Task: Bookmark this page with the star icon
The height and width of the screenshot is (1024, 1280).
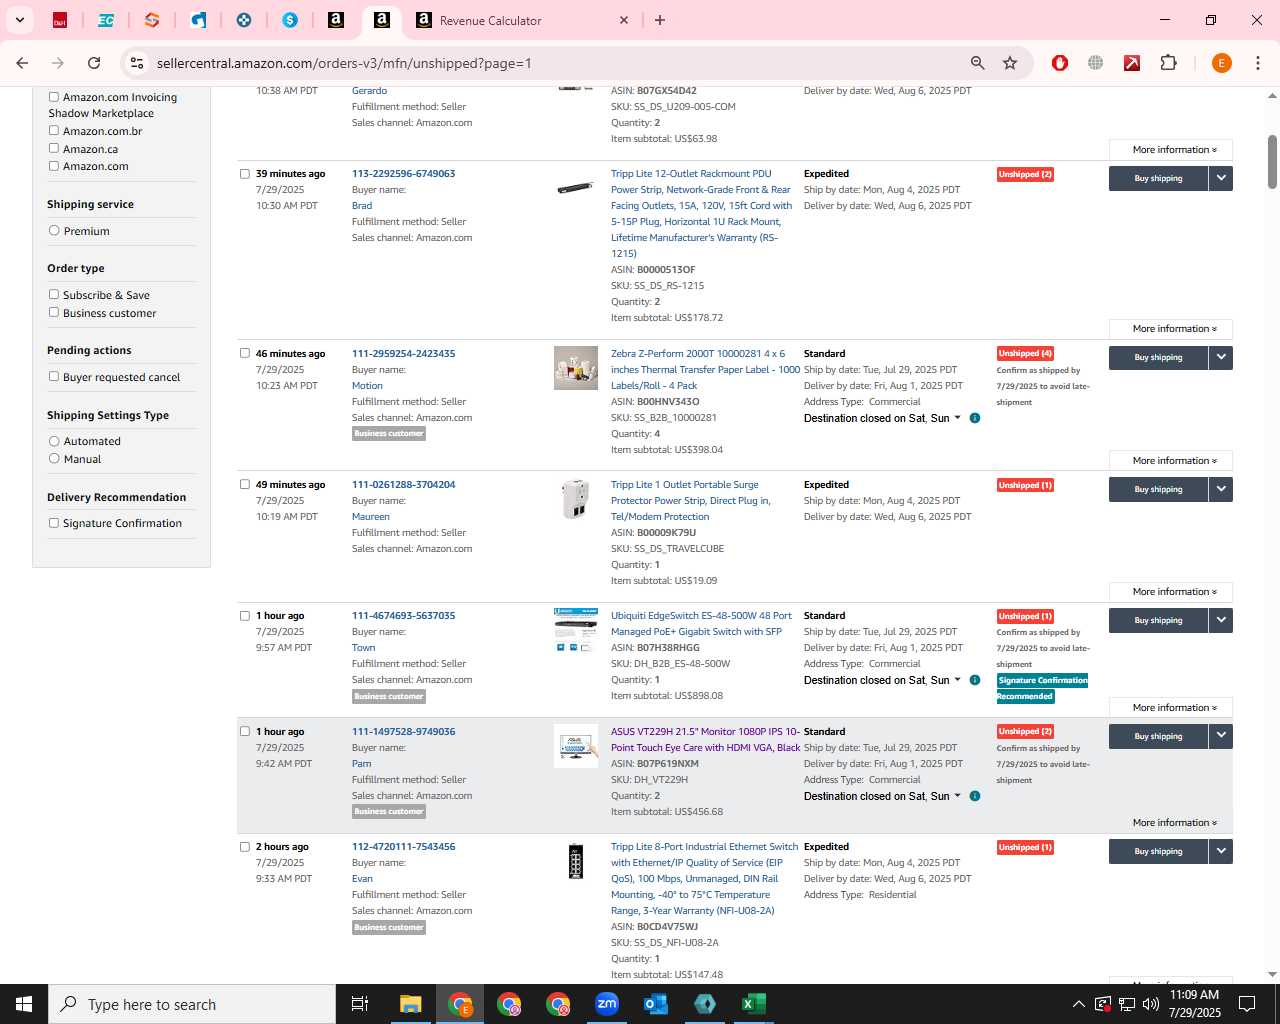Action: 1010,63
